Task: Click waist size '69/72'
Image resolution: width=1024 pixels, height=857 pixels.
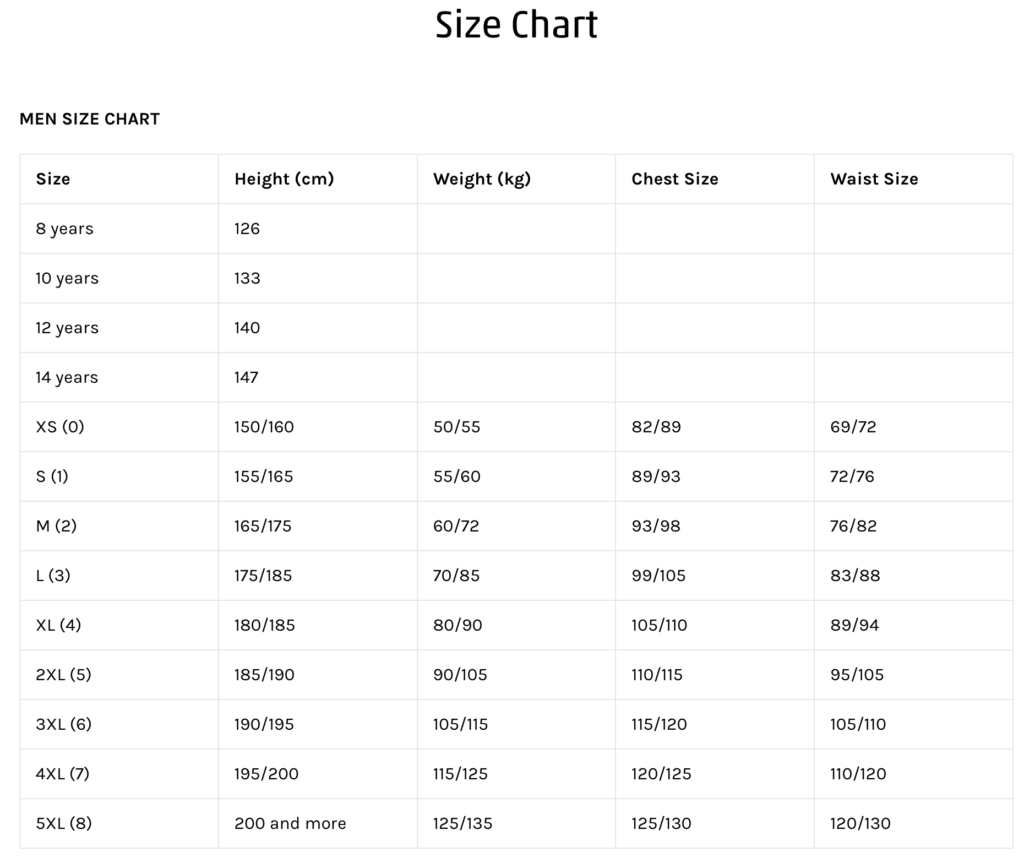Action: [x=853, y=427]
